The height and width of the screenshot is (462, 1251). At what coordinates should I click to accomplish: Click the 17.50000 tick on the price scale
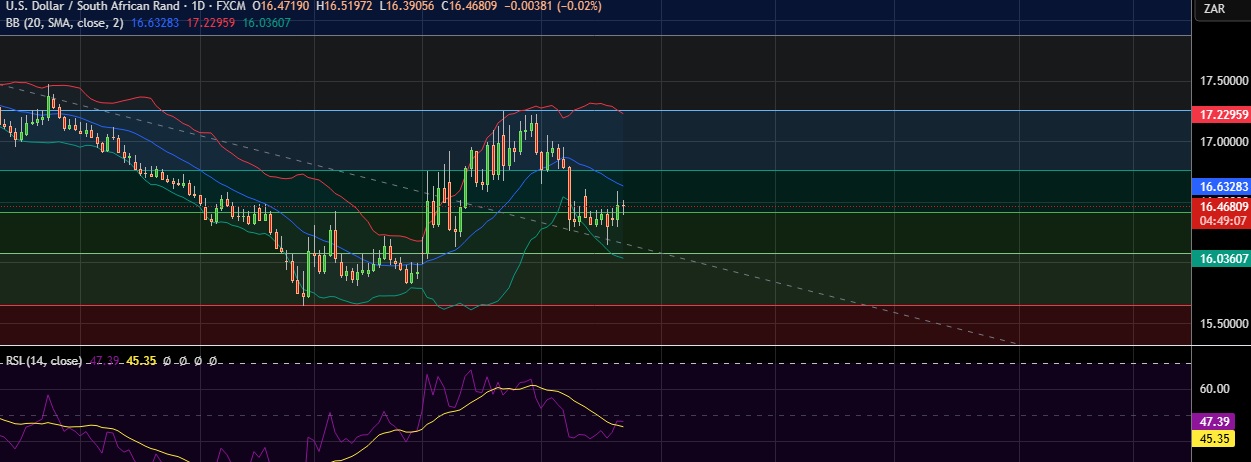coord(1222,80)
